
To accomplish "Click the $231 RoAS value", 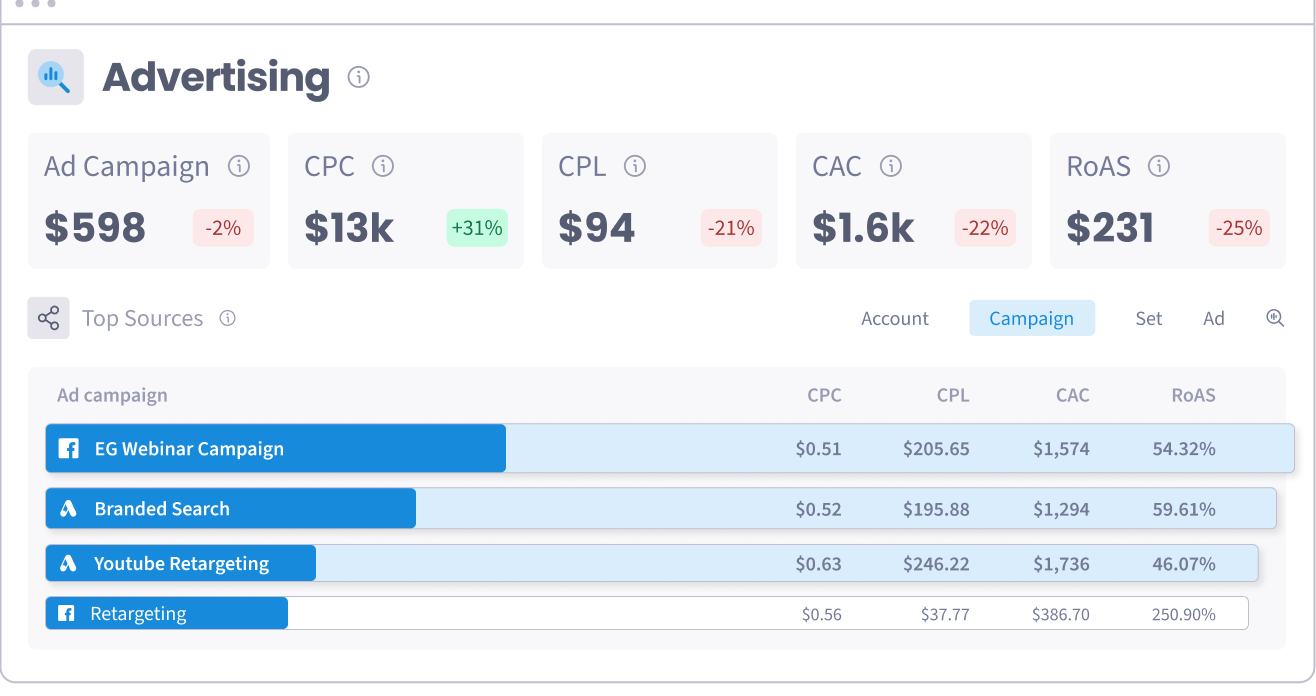I will click(1110, 228).
